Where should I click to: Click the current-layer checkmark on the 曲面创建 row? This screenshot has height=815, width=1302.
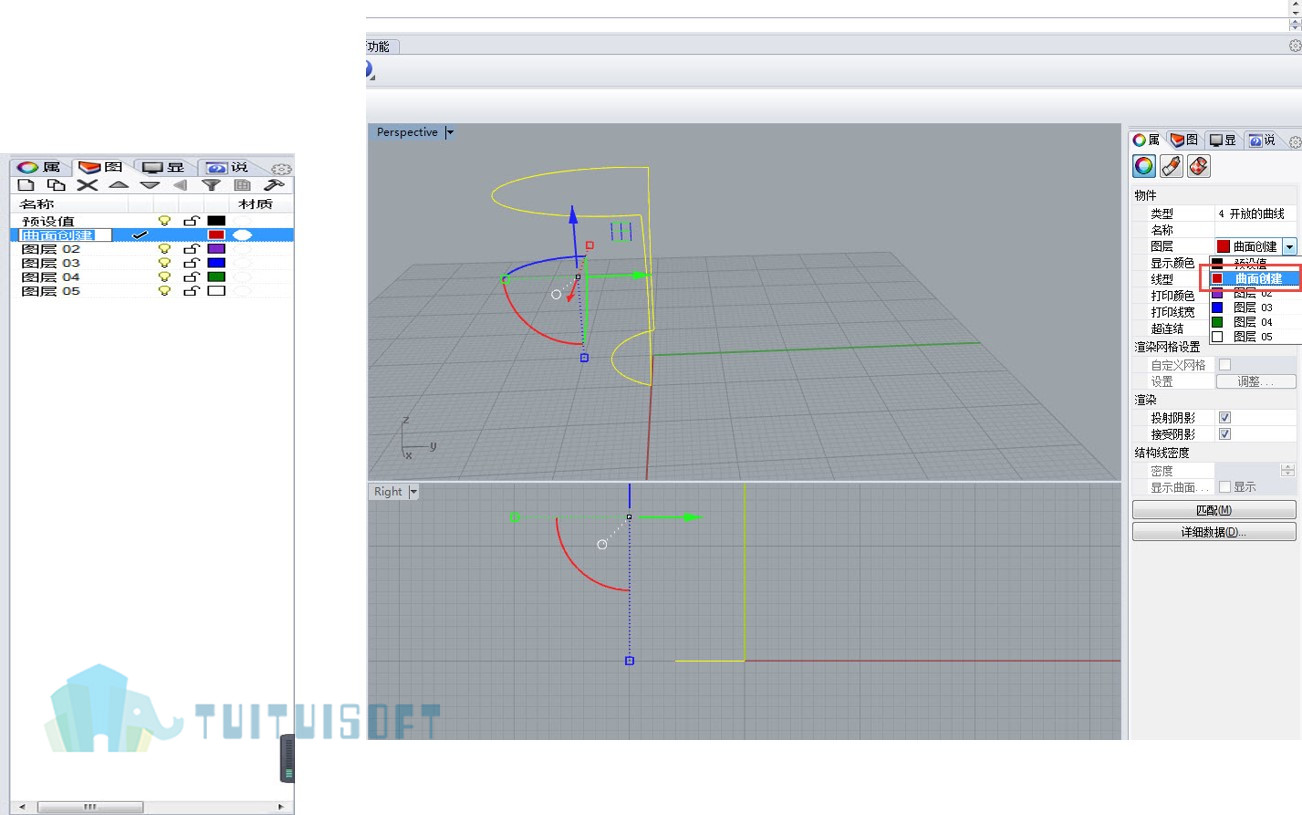click(140, 235)
